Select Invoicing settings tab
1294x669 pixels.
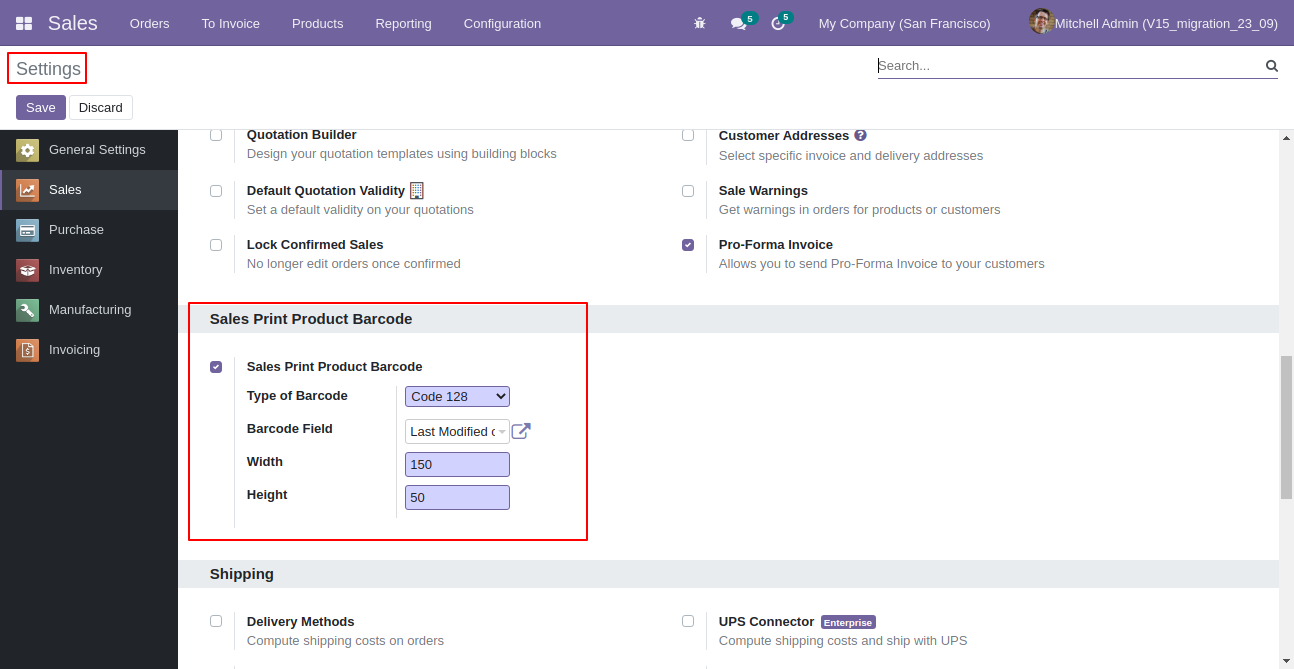pos(89,350)
